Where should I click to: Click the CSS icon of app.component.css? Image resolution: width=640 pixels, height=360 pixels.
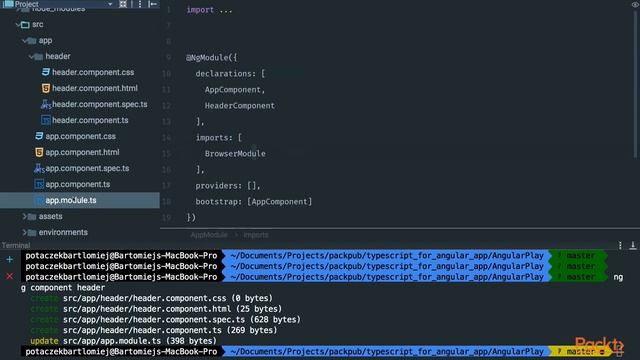(x=39, y=136)
